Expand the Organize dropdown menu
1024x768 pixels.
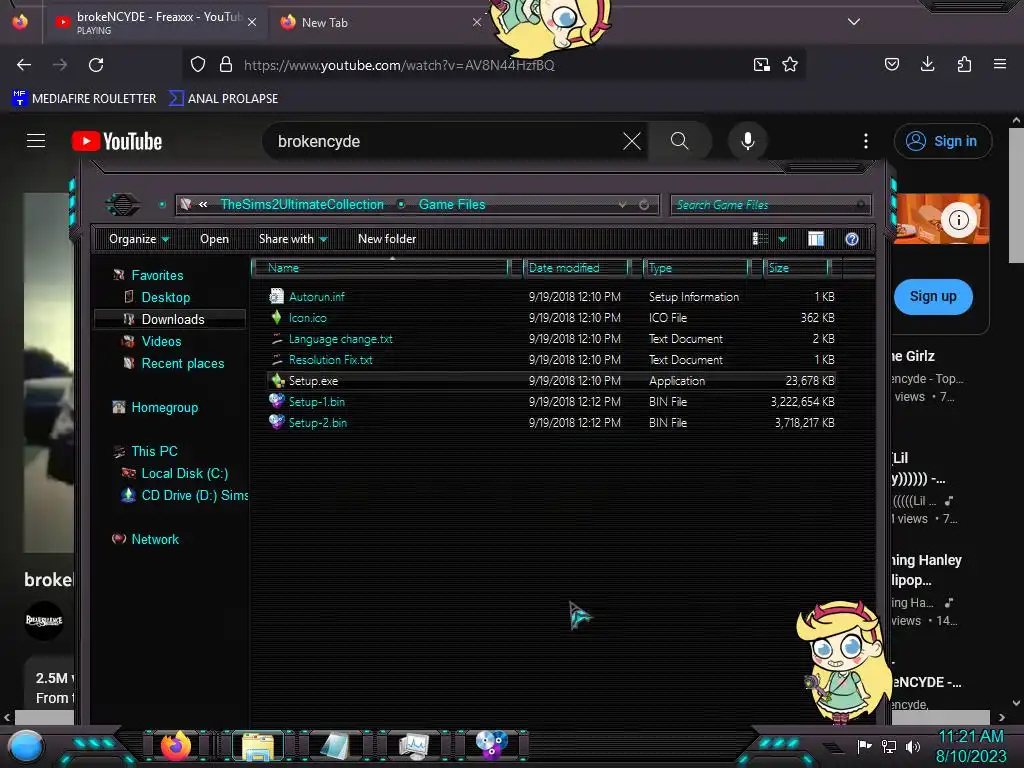(x=139, y=239)
